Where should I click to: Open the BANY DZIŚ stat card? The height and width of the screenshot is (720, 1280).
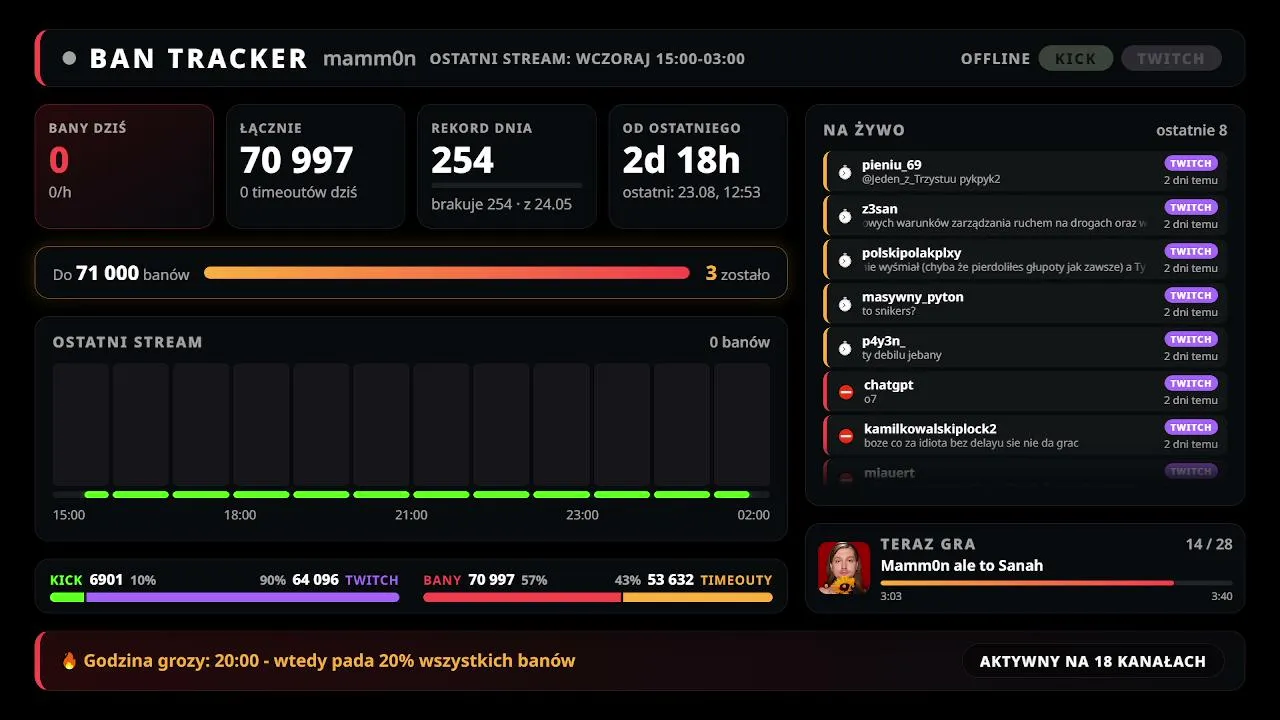(x=124, y=166)
